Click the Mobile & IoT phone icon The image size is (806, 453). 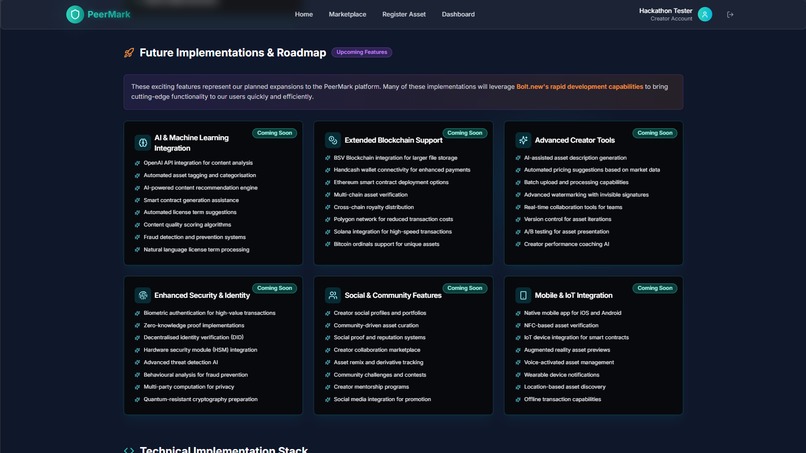[523, 295]
